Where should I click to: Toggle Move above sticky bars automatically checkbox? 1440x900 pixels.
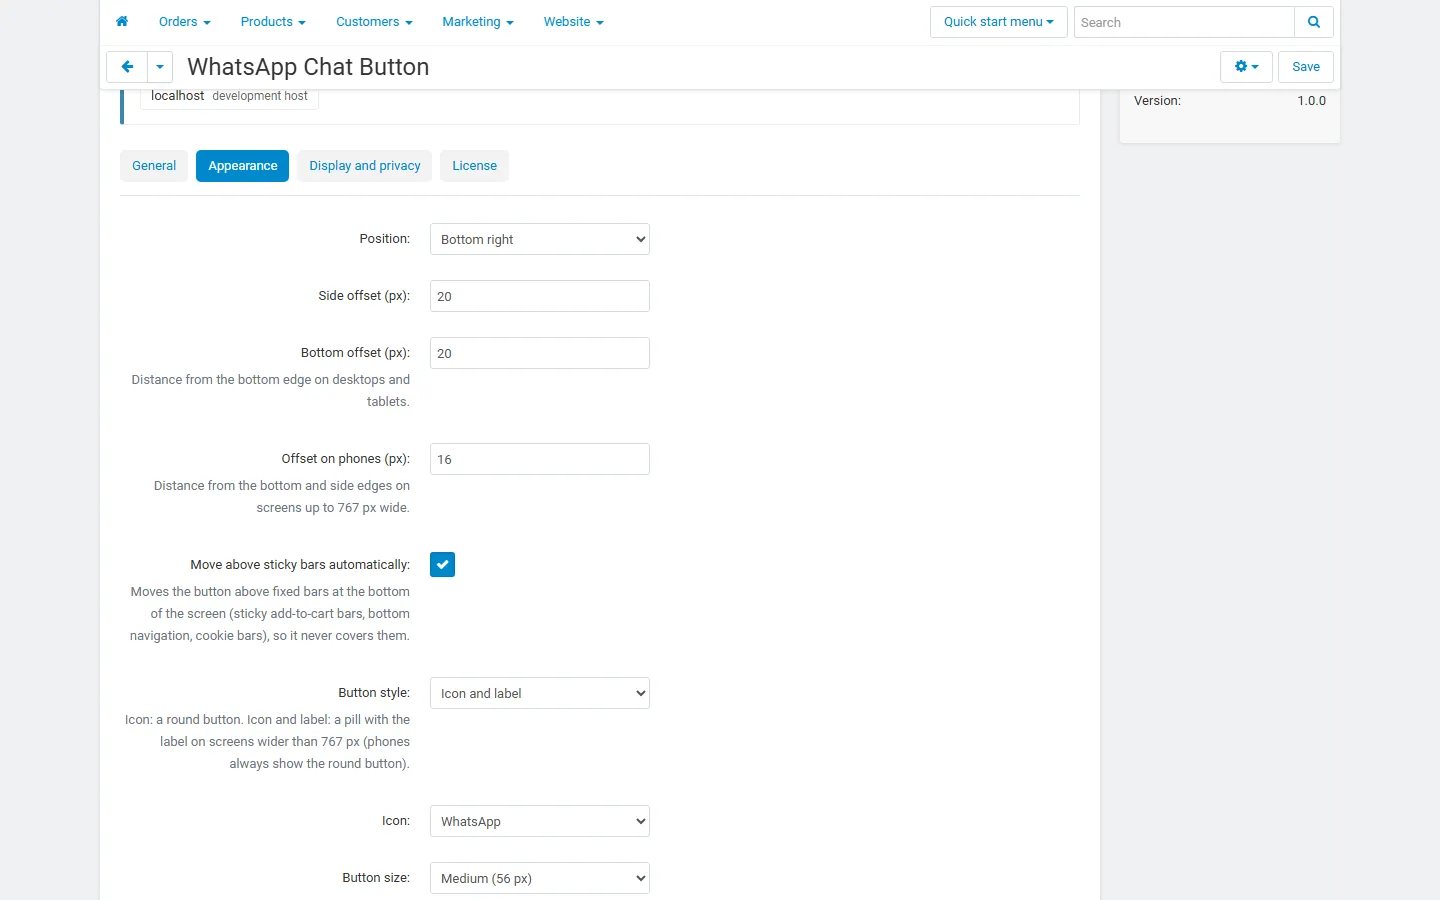coord(442,565)
